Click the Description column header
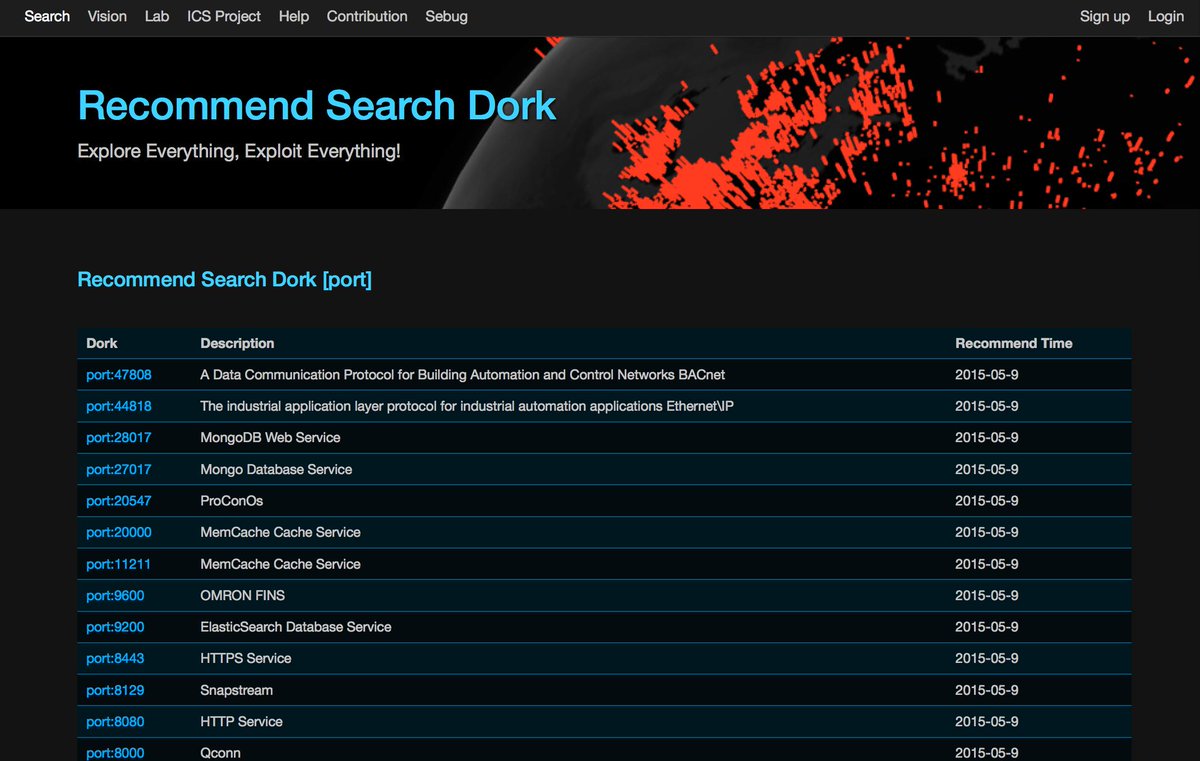Screen dimensions: 1200x761 [237, 343]
